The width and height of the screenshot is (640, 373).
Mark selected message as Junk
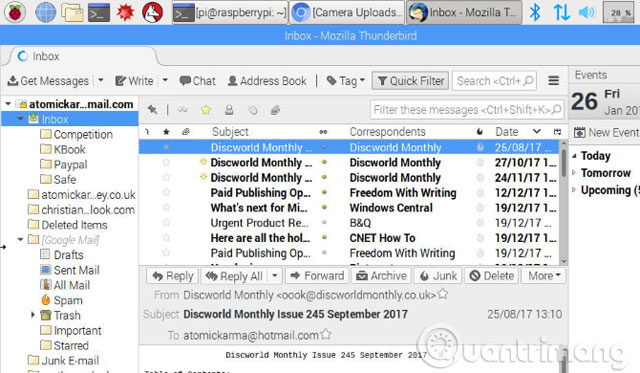click(438, 276)
